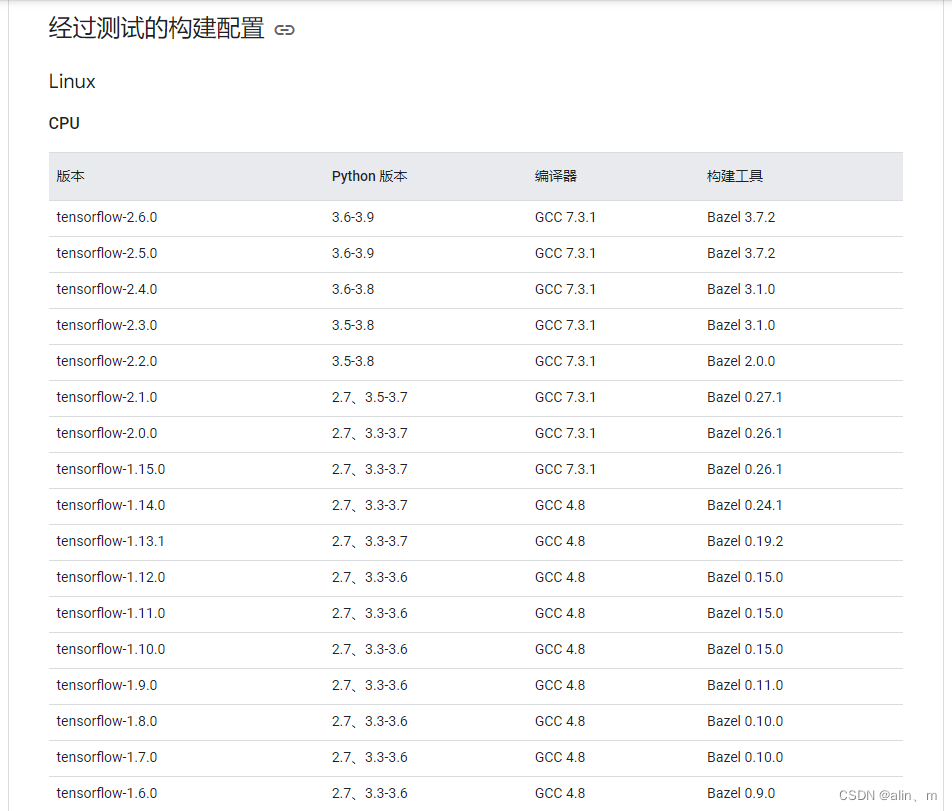Image resolution: width=952 pixels, height=811 pixels.
Task: Select the tensorflow-2.5.0 cell
Action: (107, 253)
